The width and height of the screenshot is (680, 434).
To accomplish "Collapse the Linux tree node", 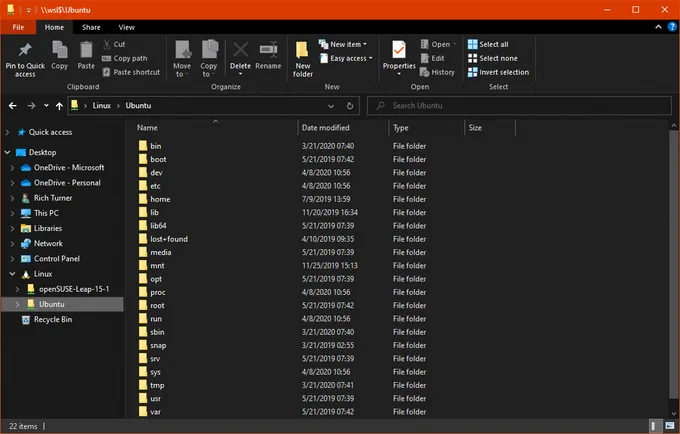I will pyautogui.click(x=12, y=274).
